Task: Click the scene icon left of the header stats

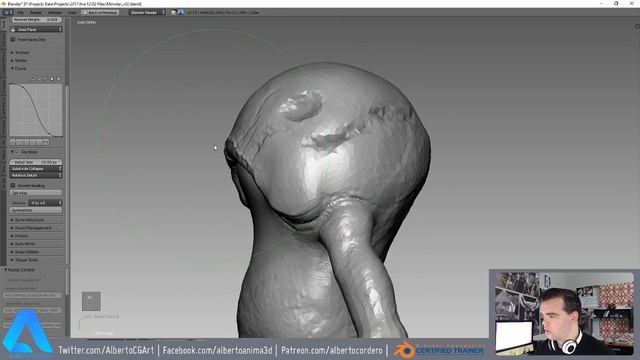Action: tap(173, 13)
